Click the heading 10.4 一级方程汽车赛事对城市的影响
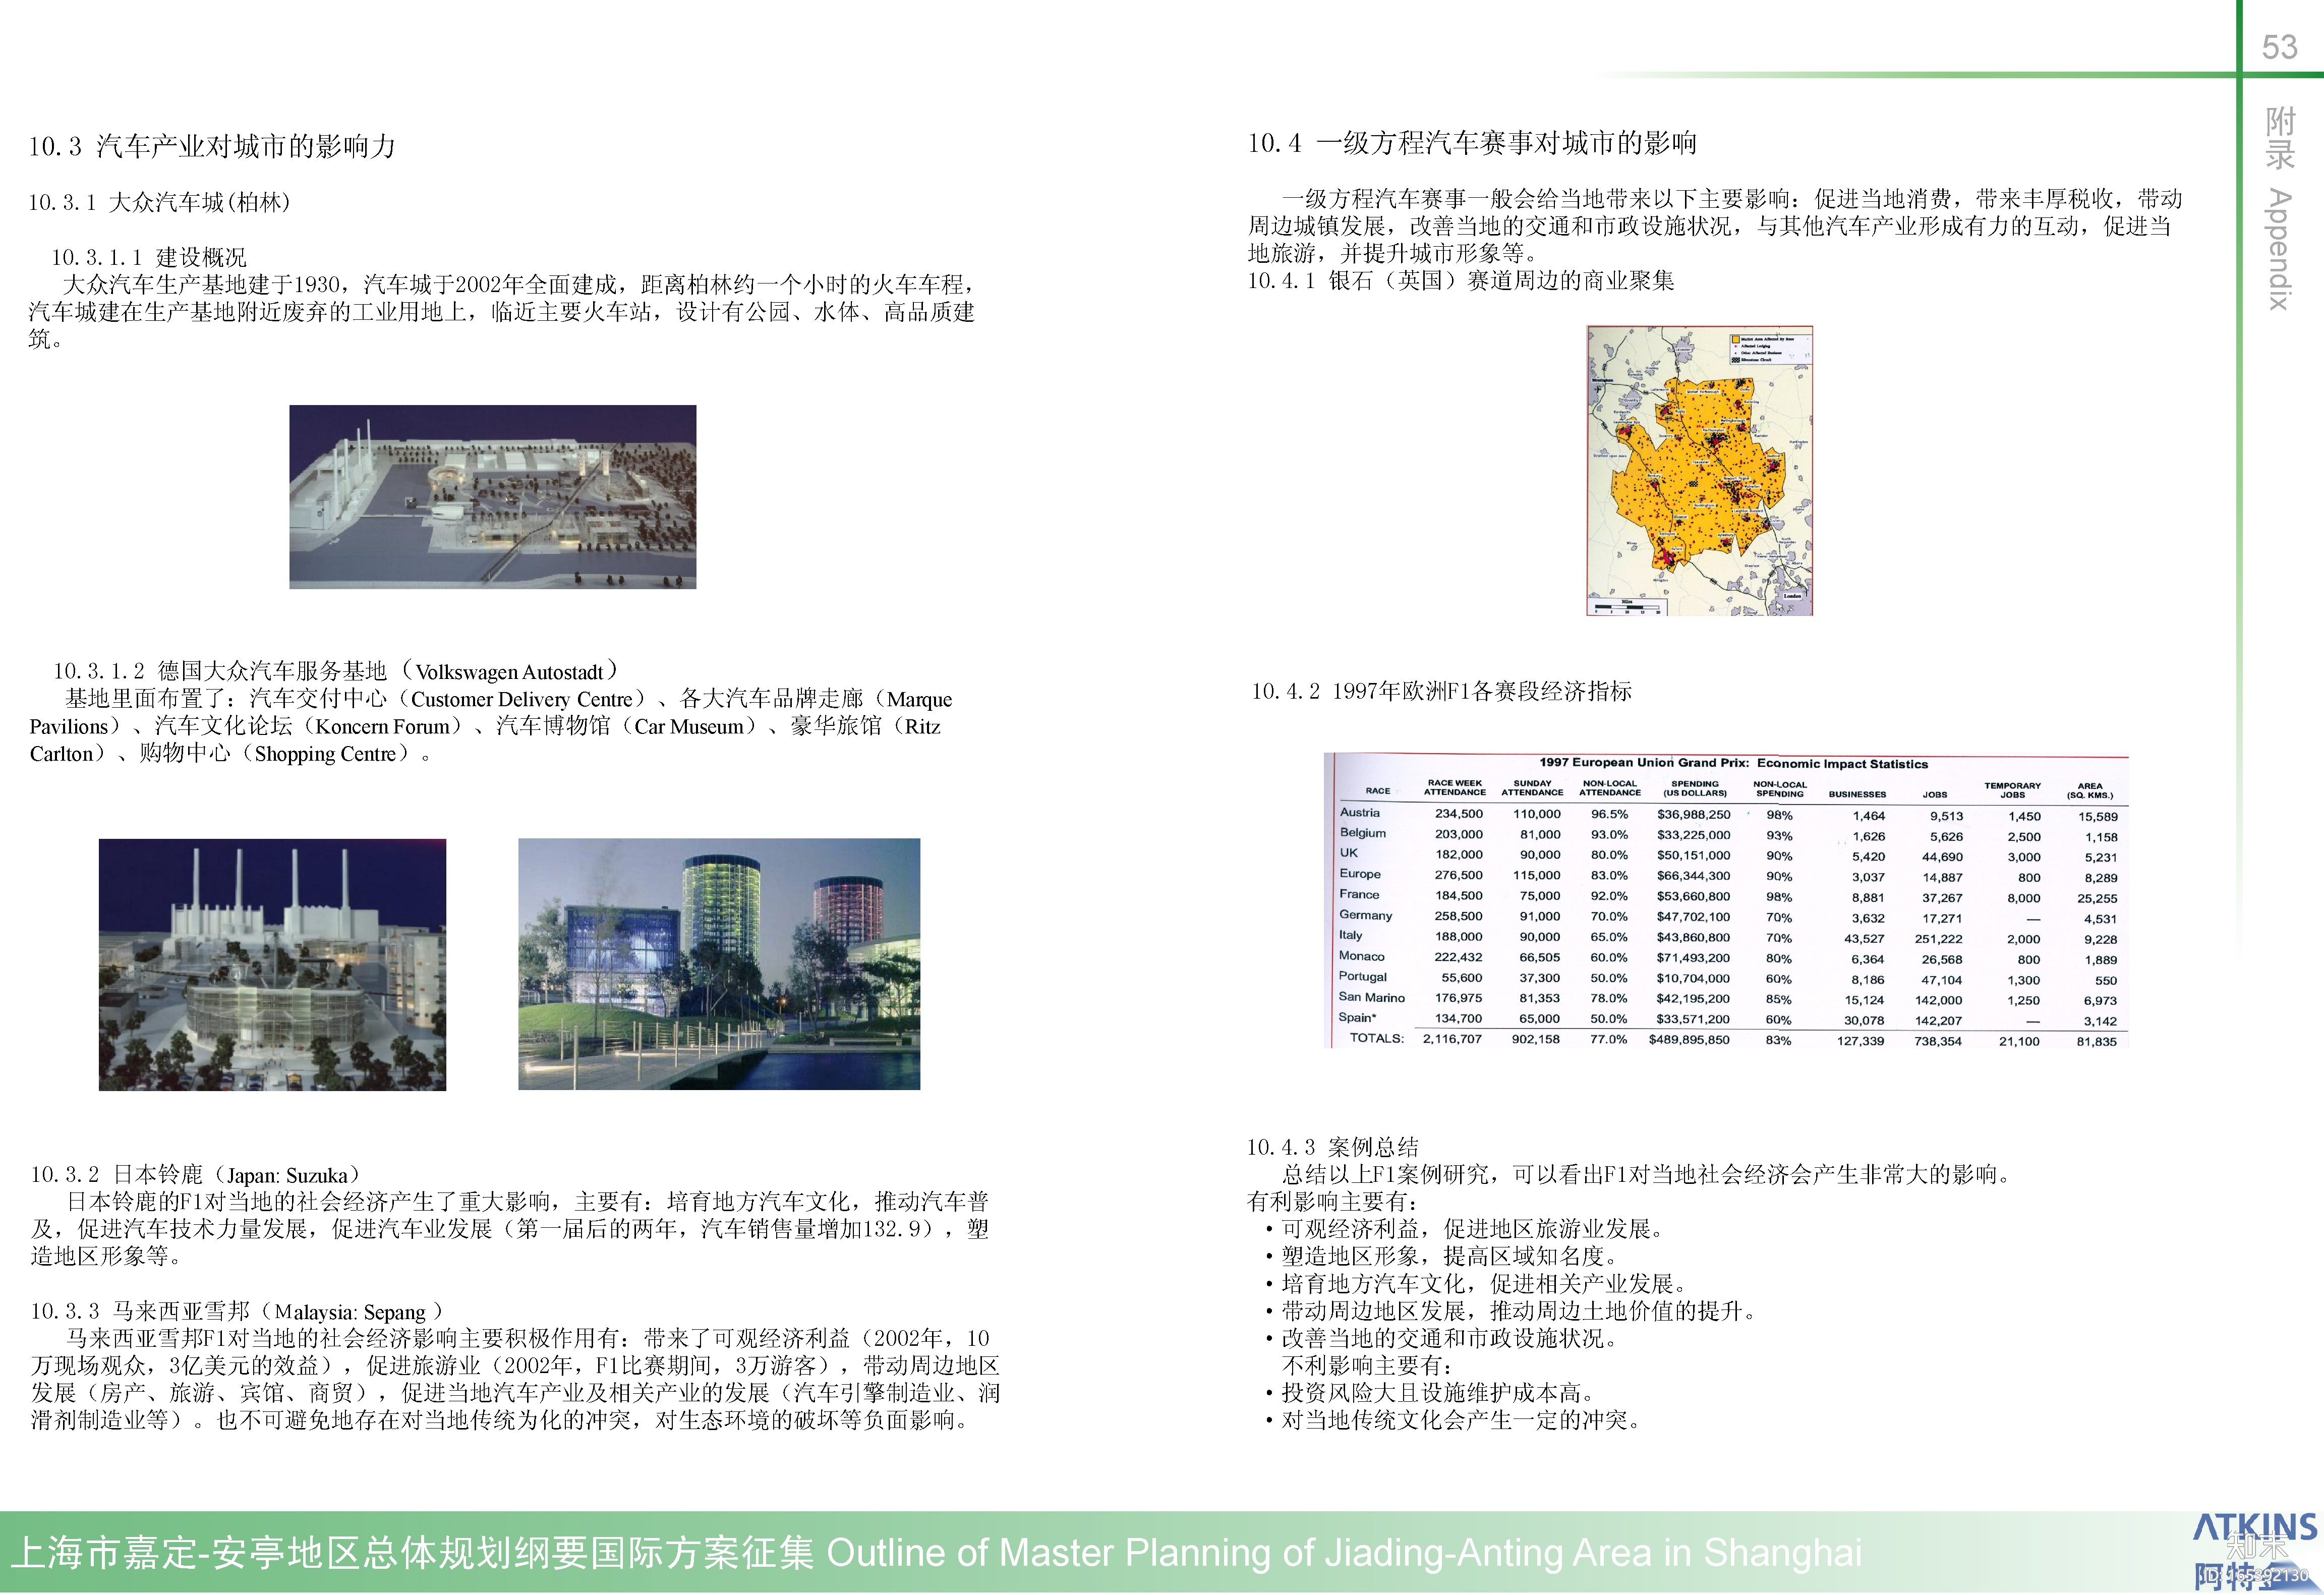Screen dimensions: 2324x1595 [1471, 143]
